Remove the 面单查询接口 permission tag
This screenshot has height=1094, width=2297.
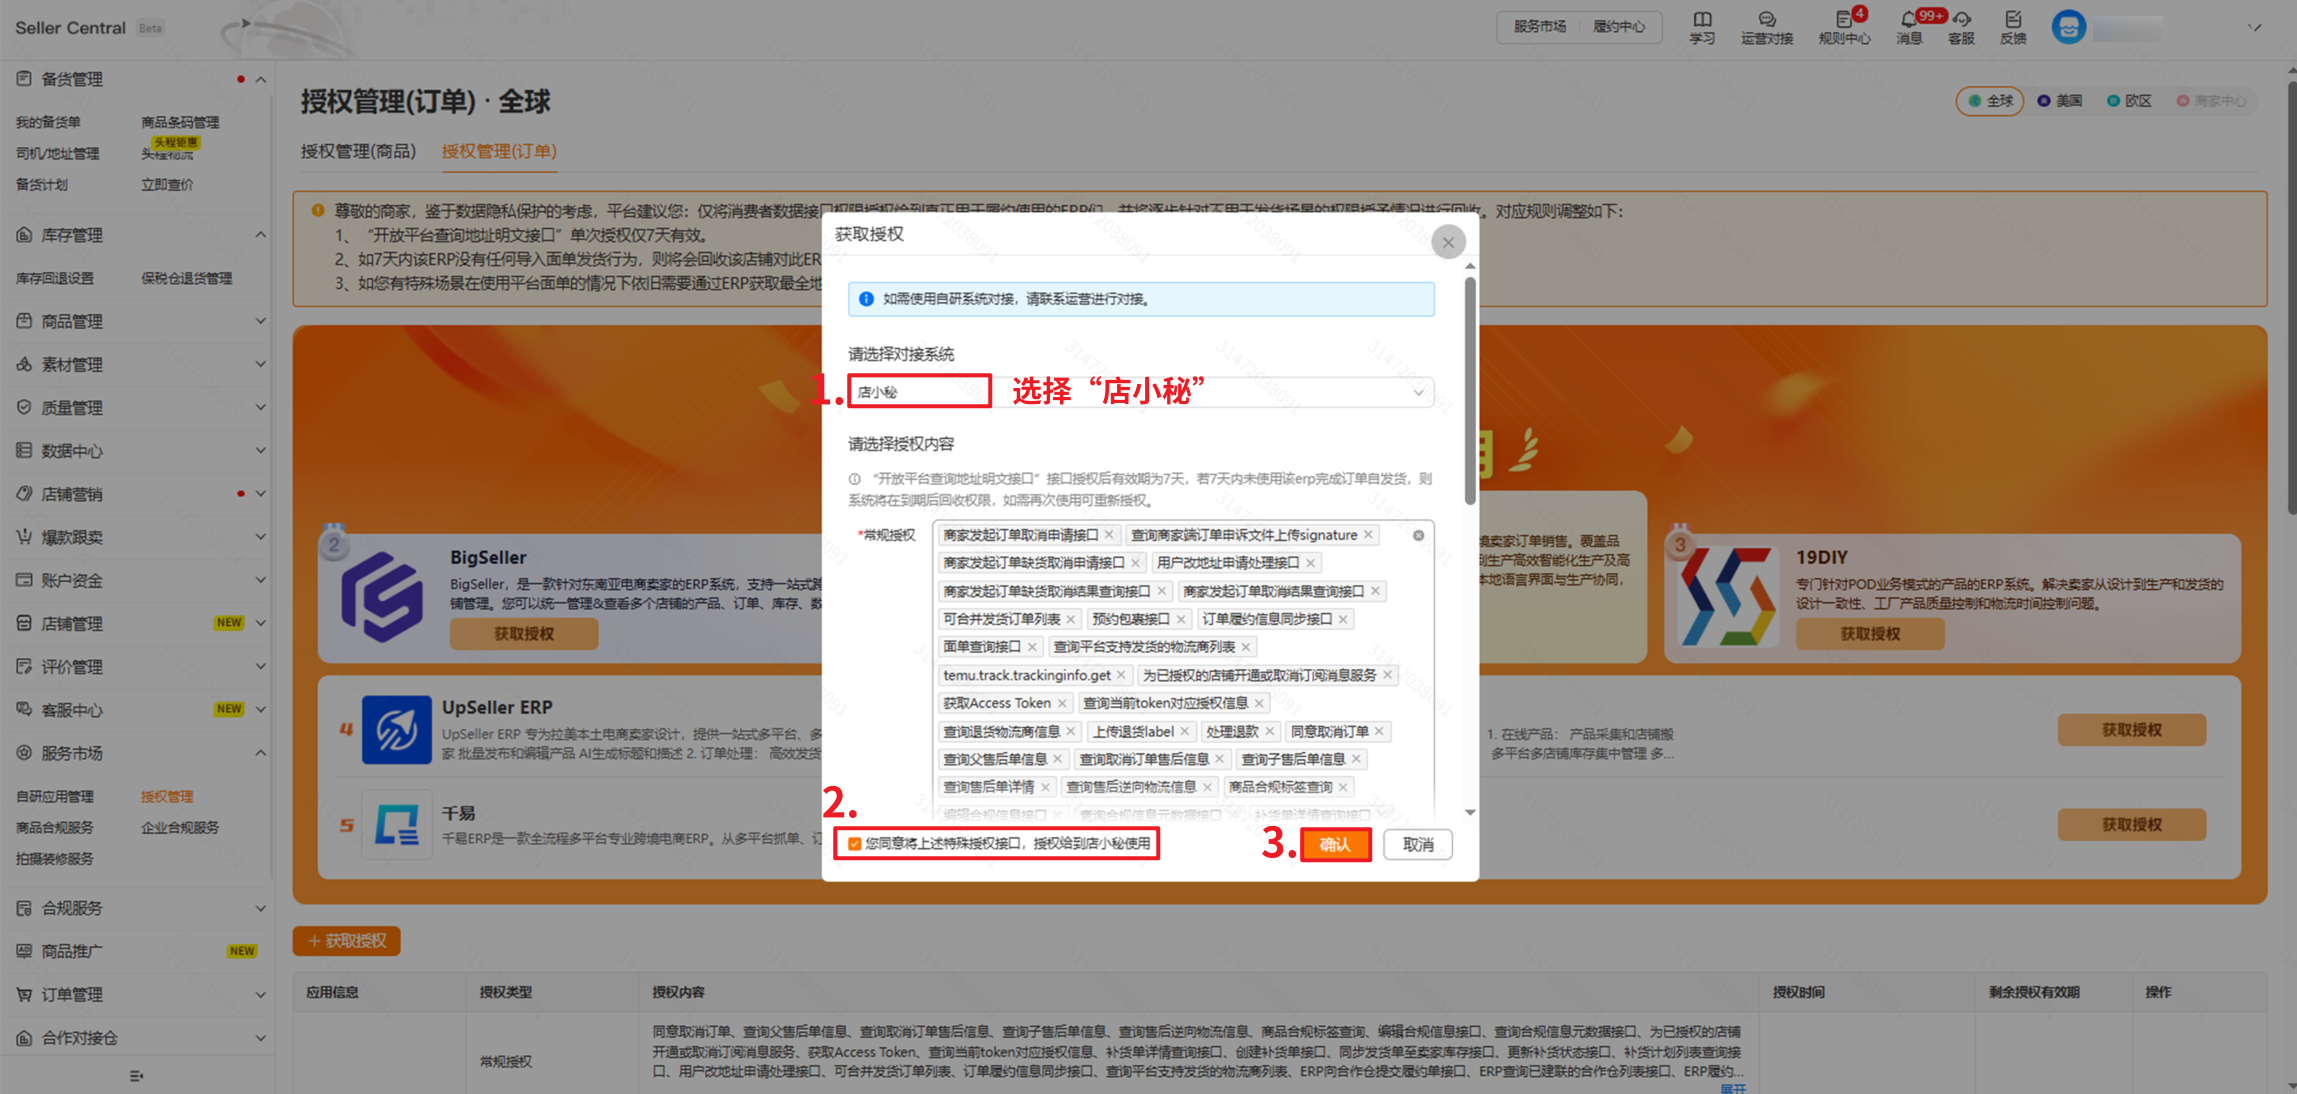(1032, 647)
